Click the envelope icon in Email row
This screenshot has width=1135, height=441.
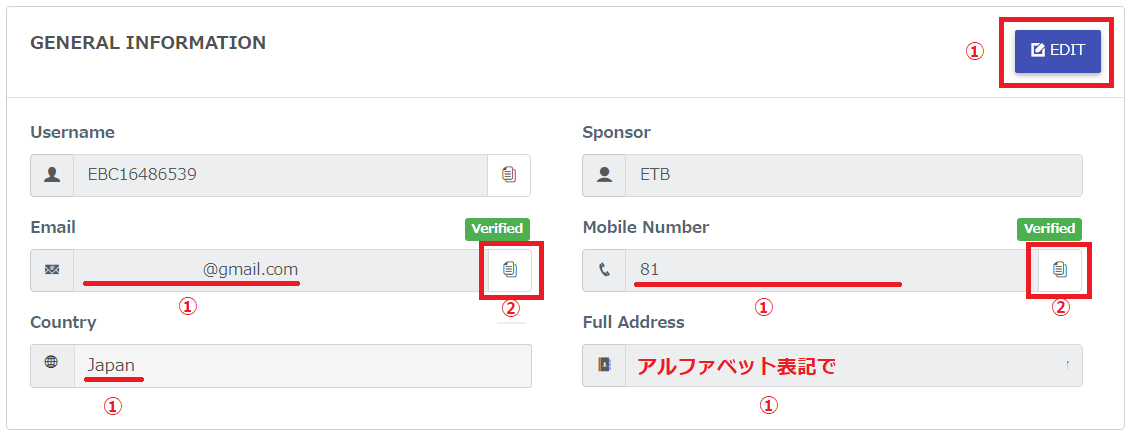[52, 270]
